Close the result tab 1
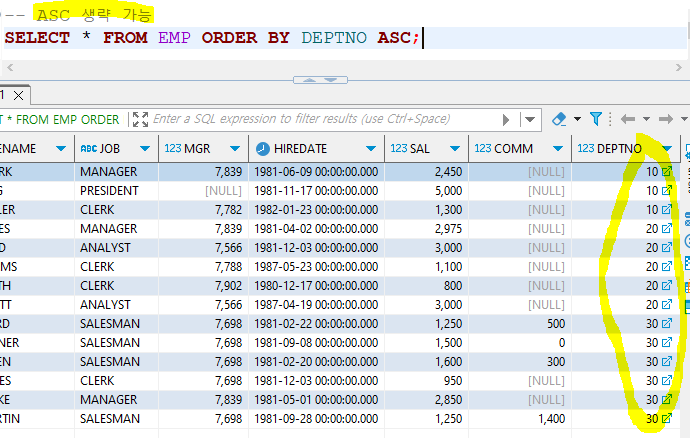 (18, 95)
